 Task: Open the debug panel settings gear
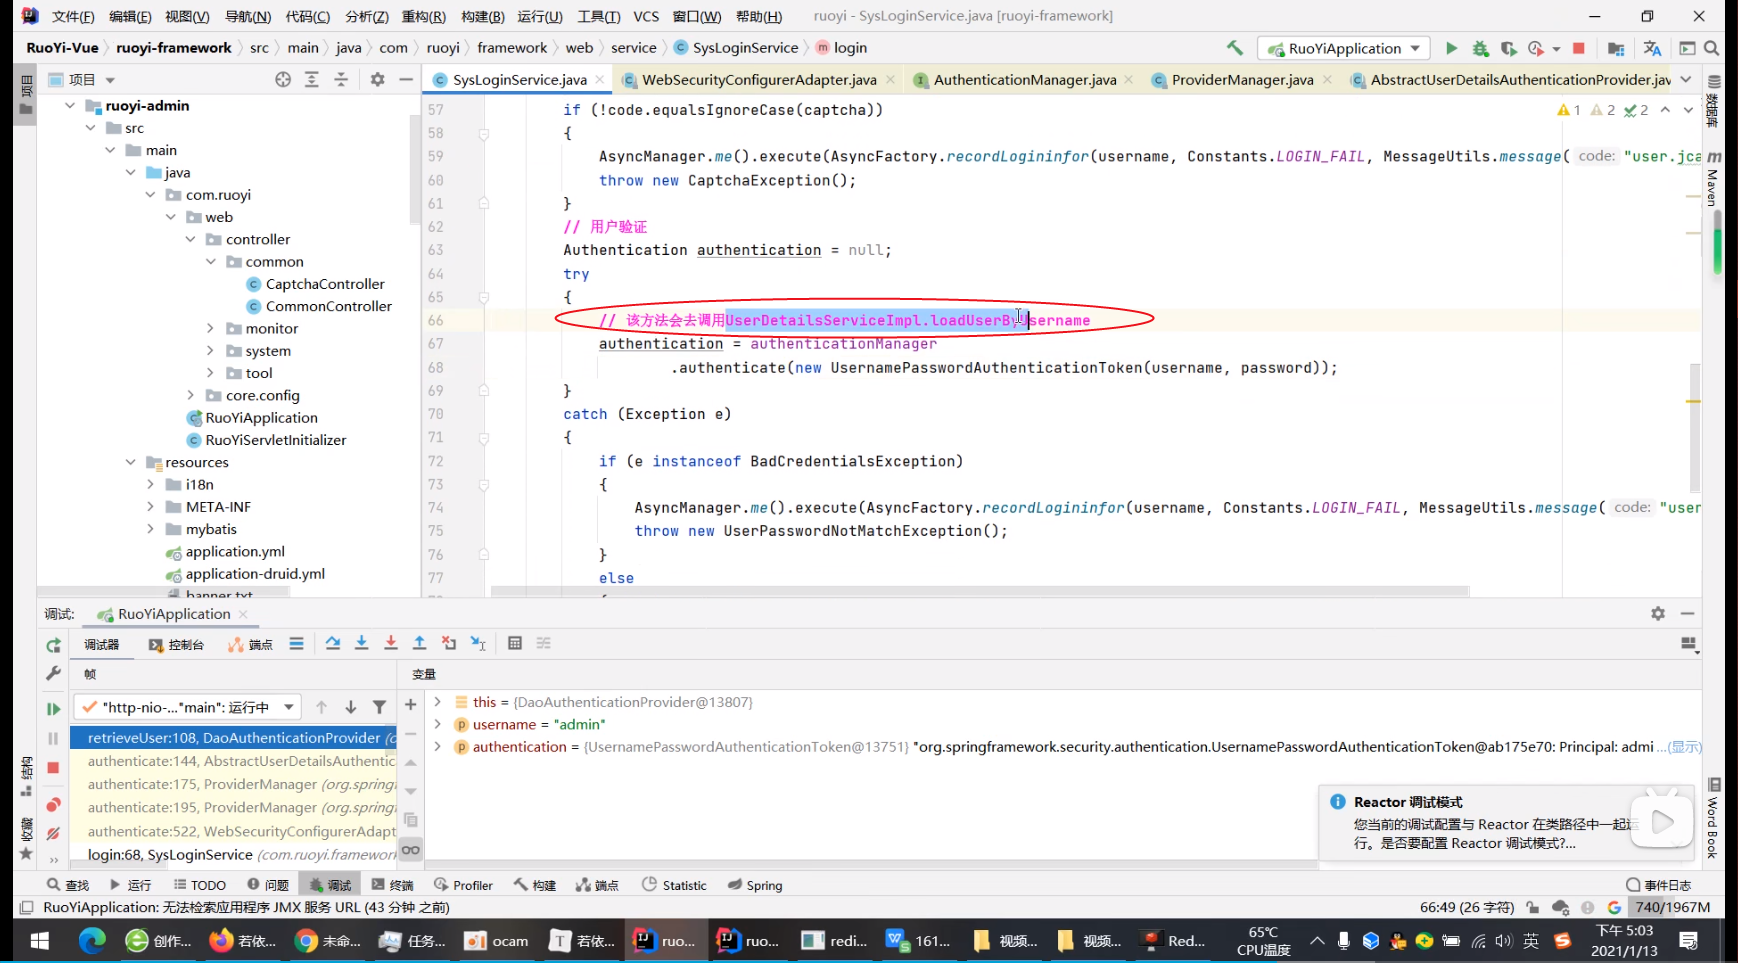1658,613
